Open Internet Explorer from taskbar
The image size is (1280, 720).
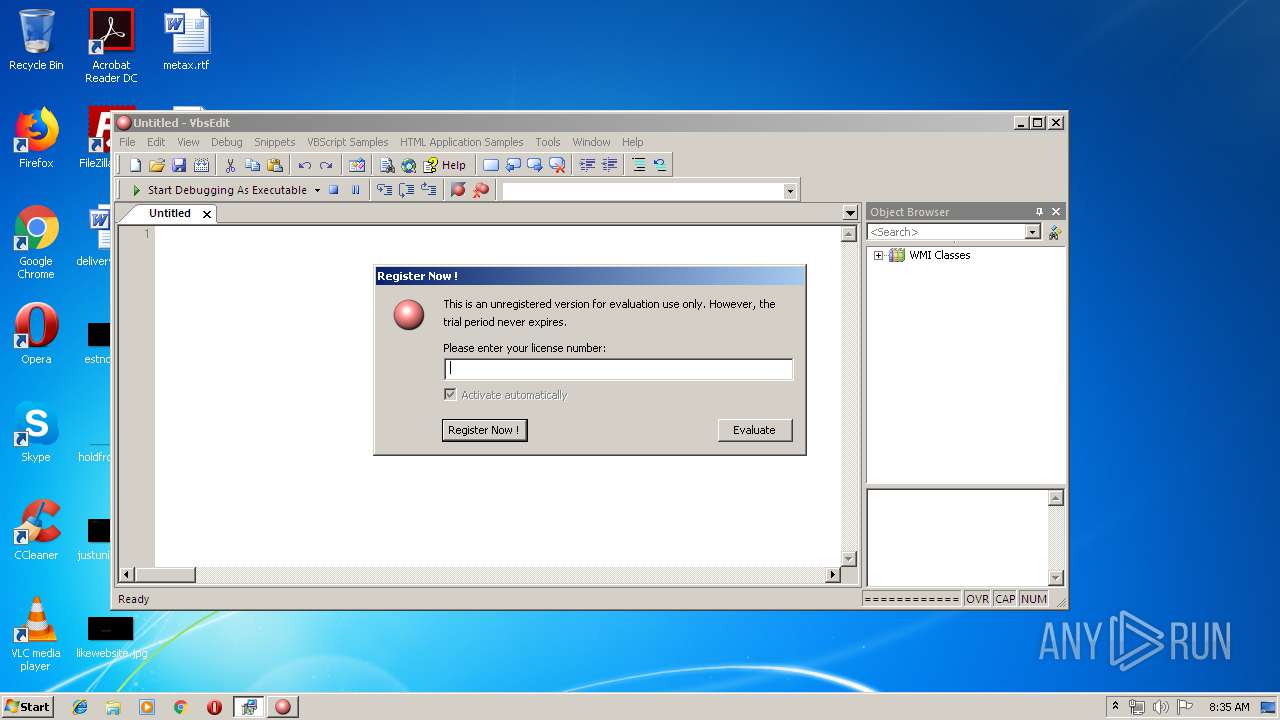pyautogui.click(x=80, y=707)
